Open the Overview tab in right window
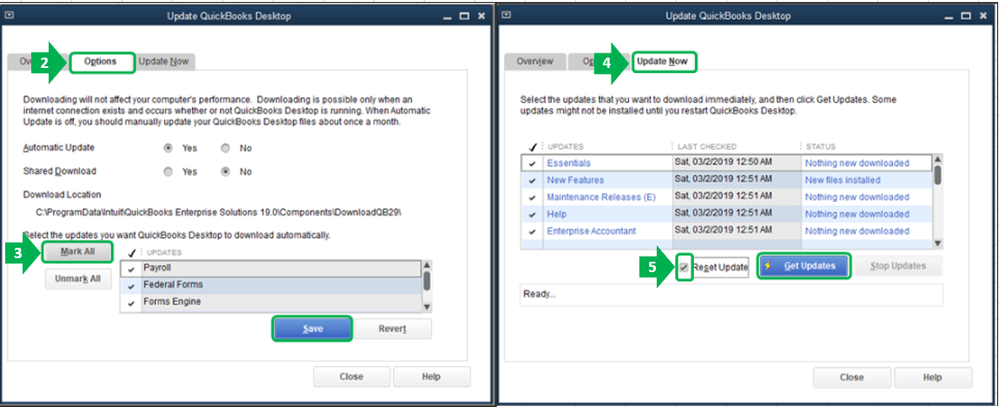The image size is (999, 407). 535,62
